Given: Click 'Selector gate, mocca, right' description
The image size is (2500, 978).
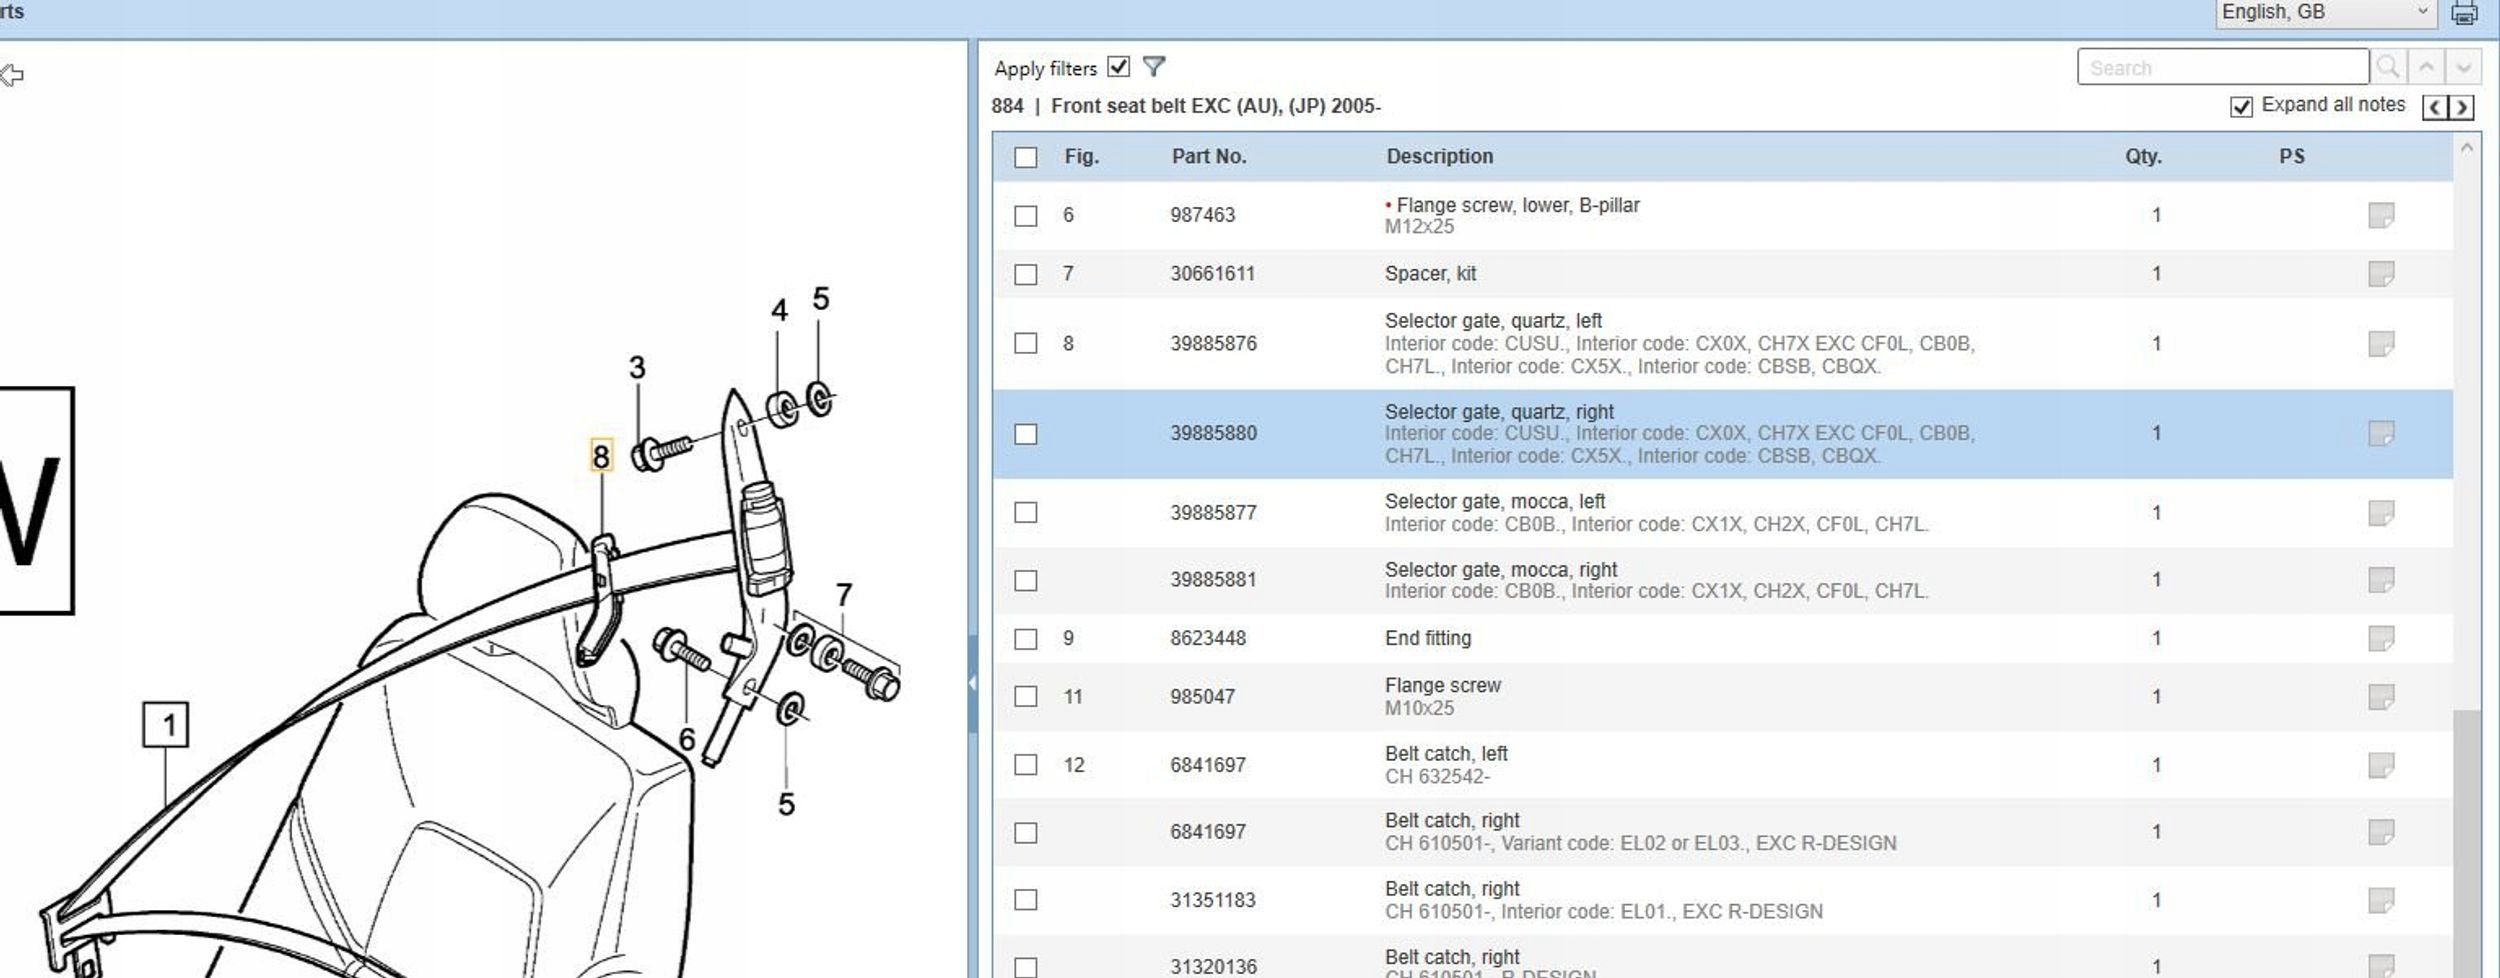Looking at the screenshot, I should tap(1501, 569).
